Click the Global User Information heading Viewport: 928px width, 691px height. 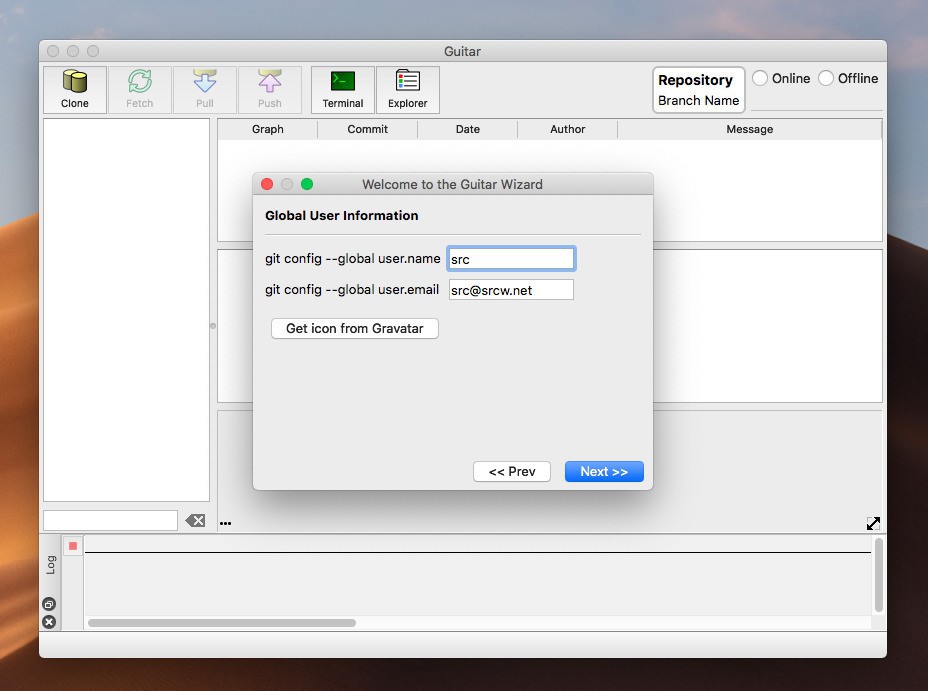(341, 215)
